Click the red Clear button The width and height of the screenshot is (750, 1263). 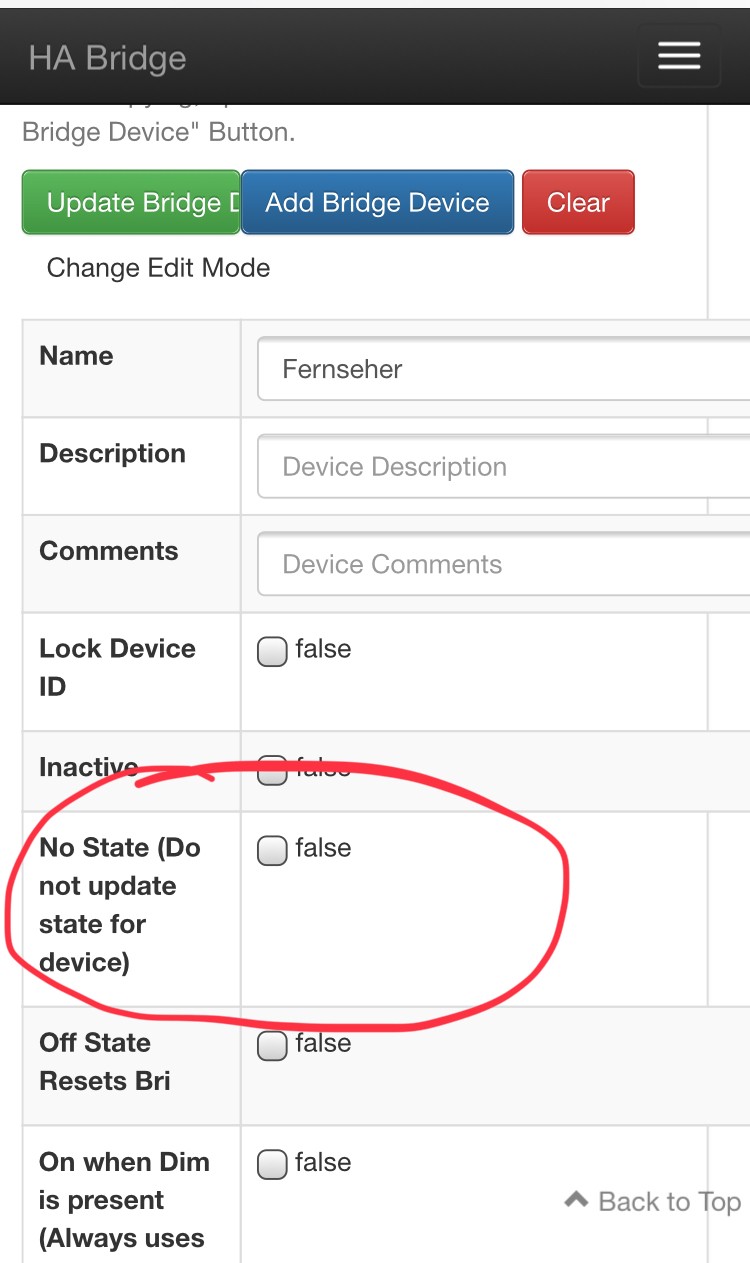[578, 203]
